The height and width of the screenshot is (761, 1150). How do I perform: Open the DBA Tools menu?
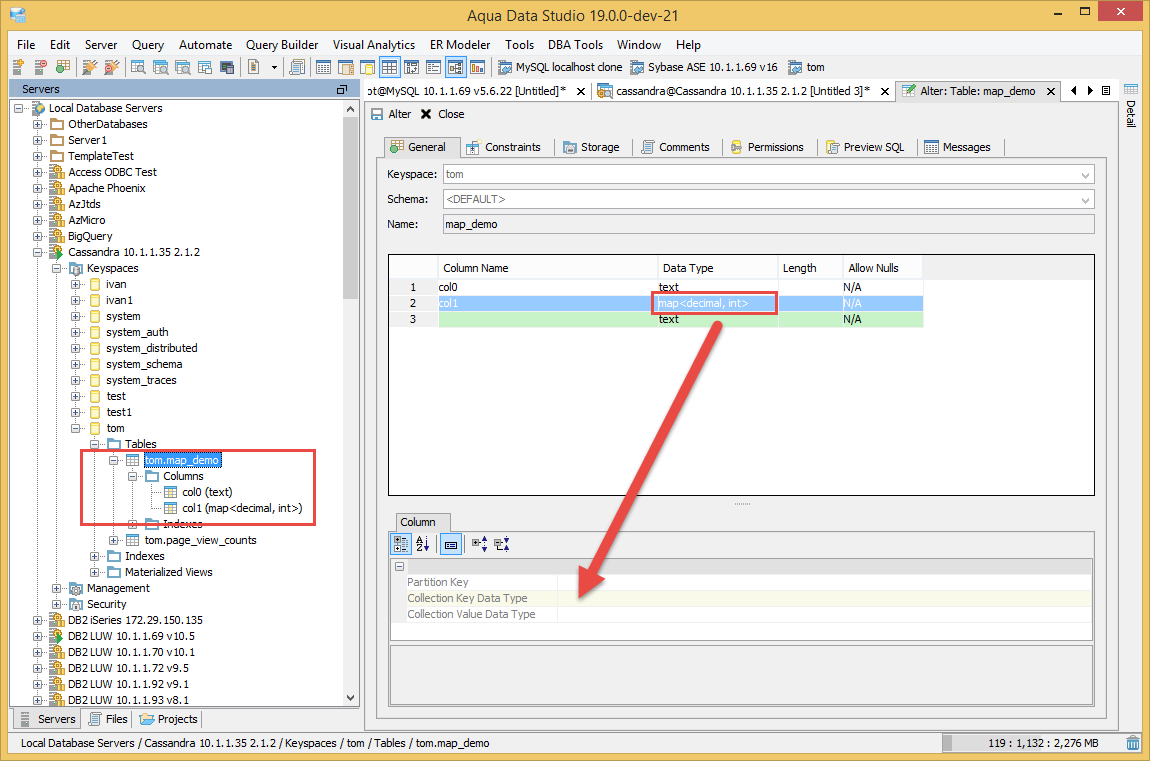tap(575, 45)
